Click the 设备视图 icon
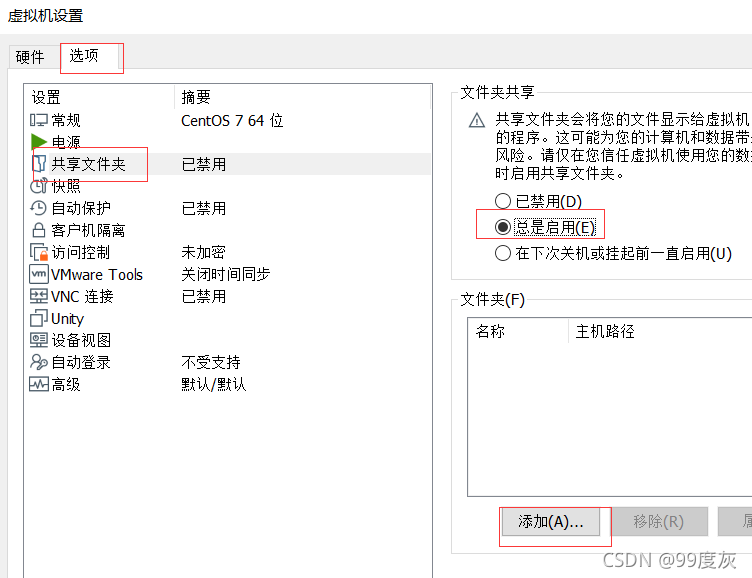Image resolution: width=752 pixels, height=578 pixels. pos(38,340)
